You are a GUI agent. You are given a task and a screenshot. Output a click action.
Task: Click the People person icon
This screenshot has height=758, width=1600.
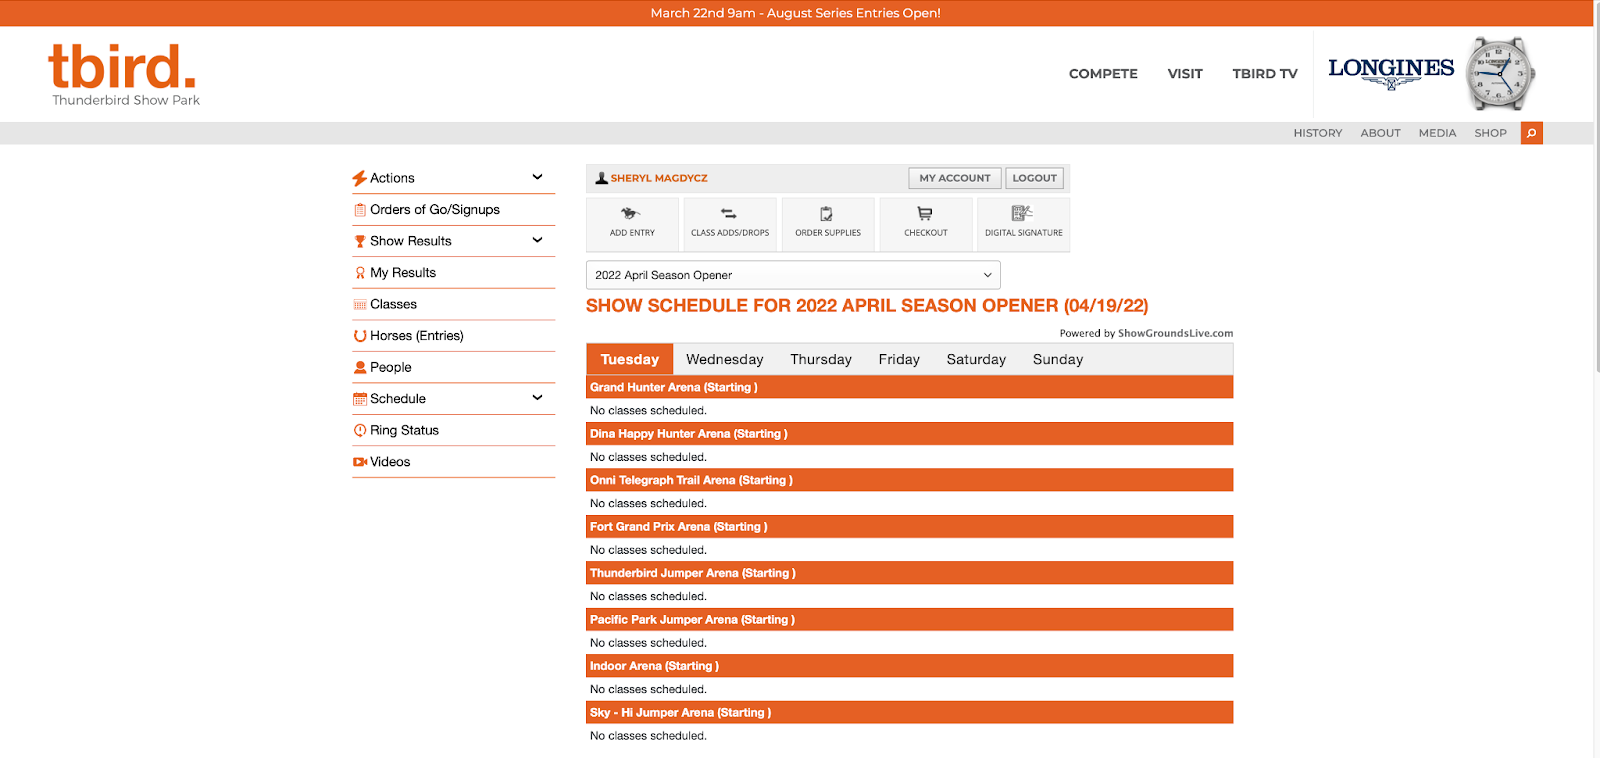tap(360, 368)
